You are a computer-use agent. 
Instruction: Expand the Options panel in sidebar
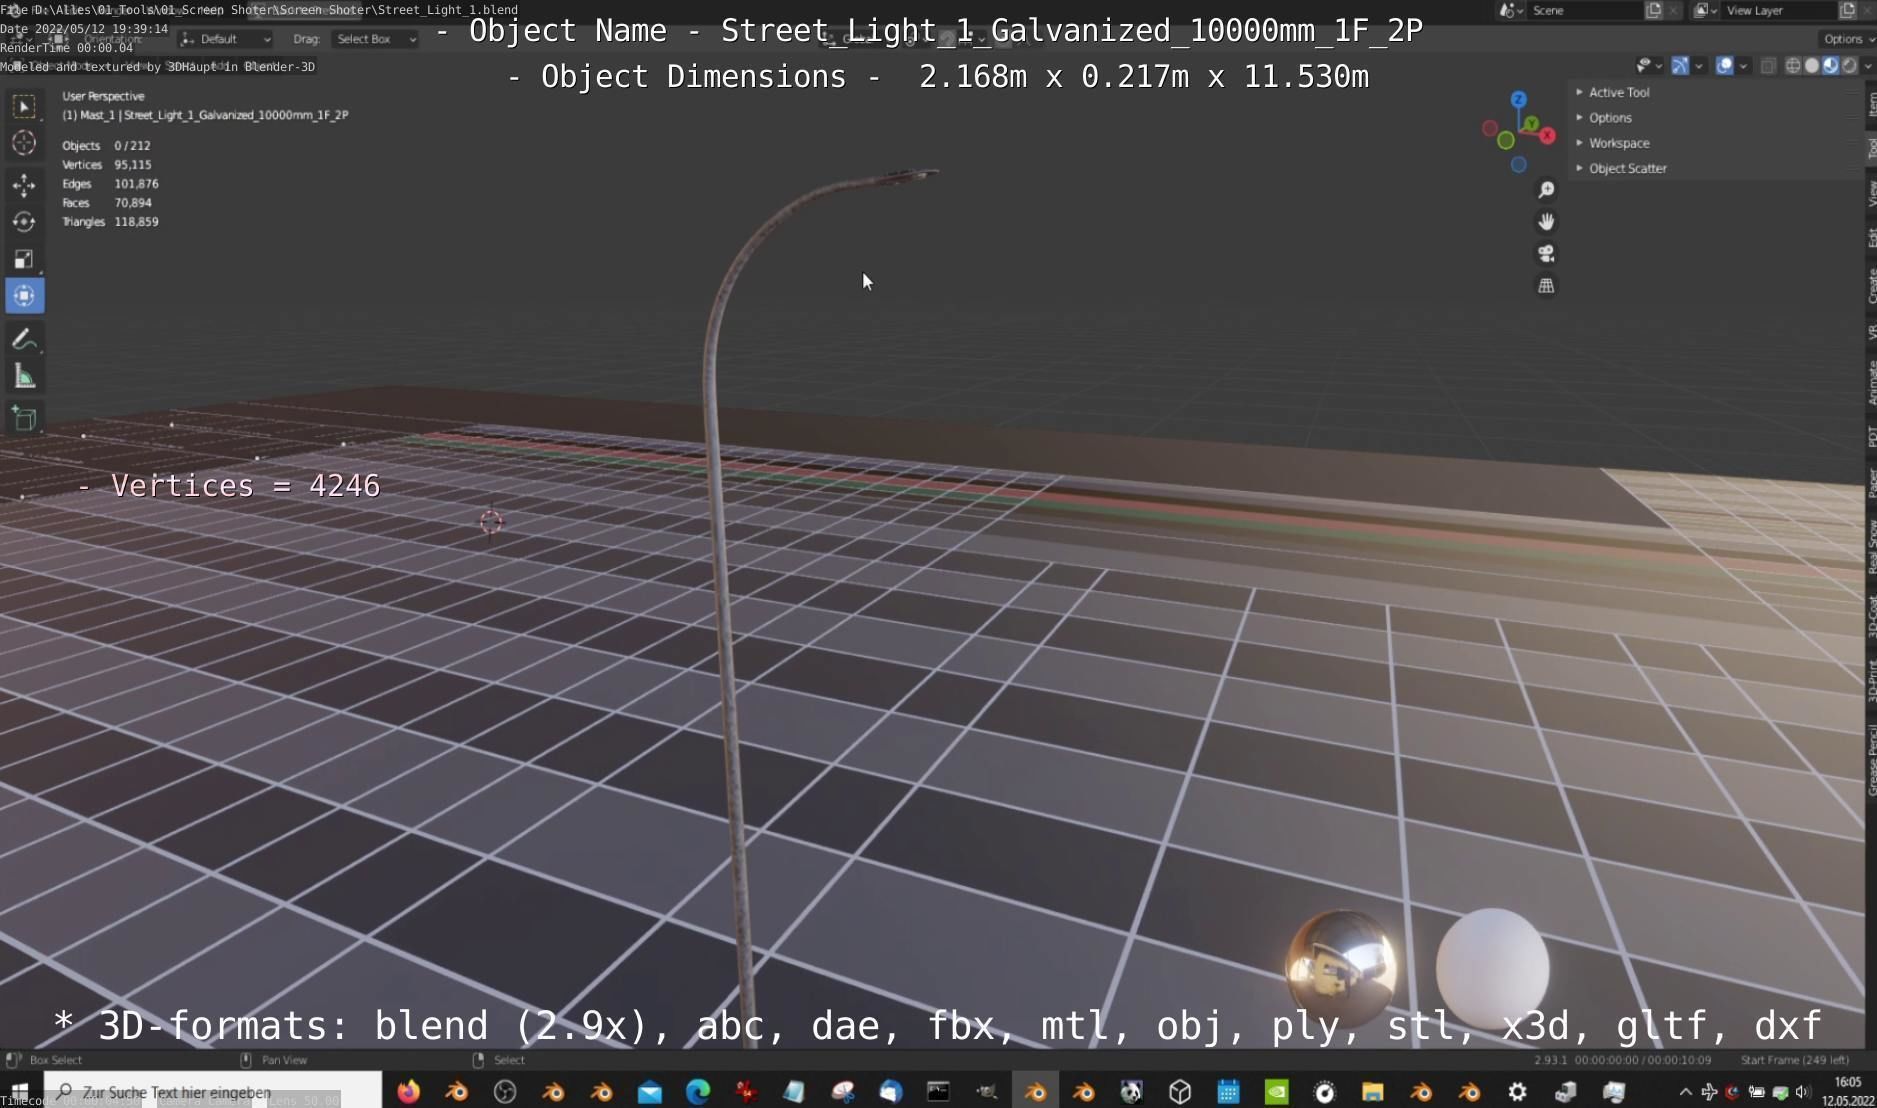(x=1610, y=118)
